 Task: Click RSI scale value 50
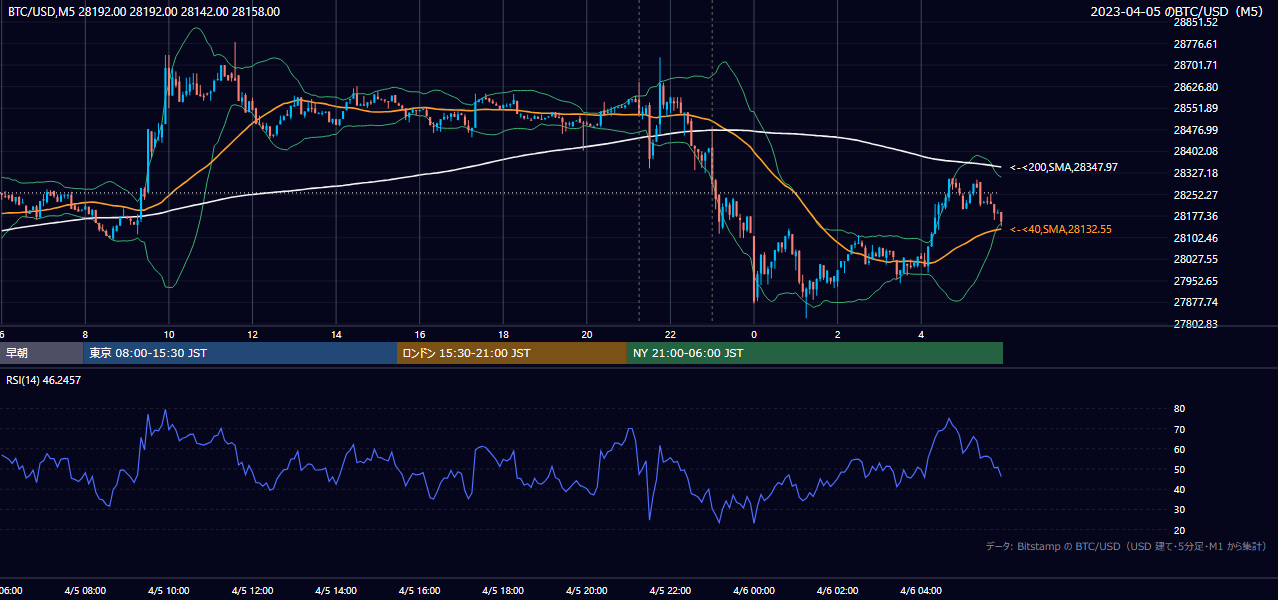(1180, 469)
